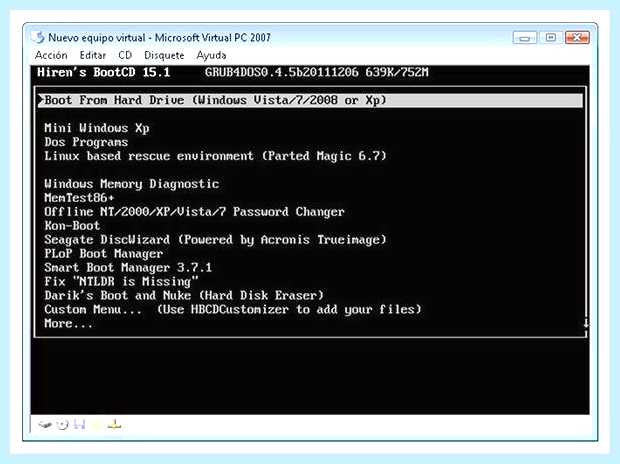Select Kon-Boot entry

point(72,225)
